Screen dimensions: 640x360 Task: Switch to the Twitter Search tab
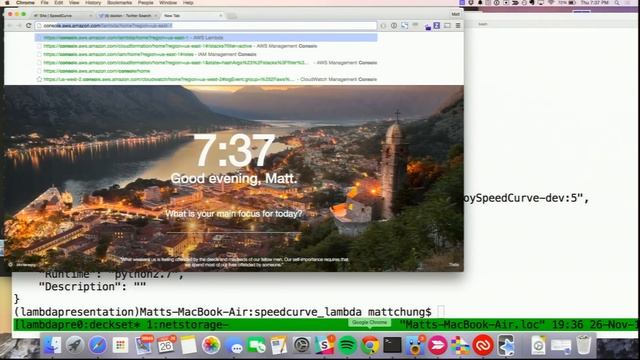tap(127, 16)
